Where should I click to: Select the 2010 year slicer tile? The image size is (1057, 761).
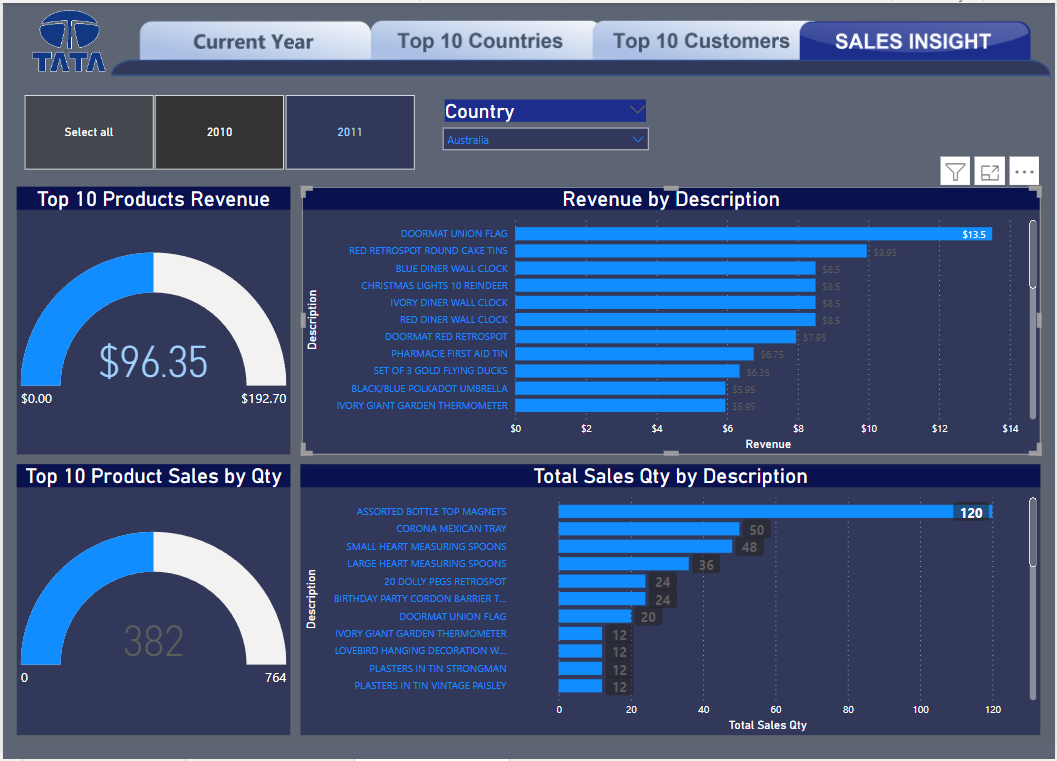click(x=219, y=132)
